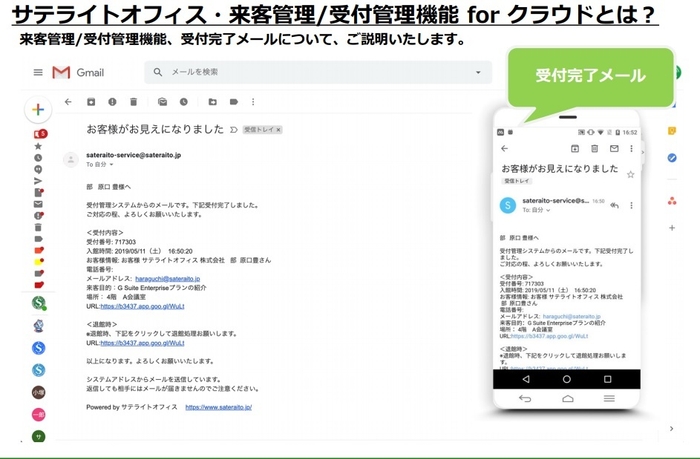
Task: Report spam using the exclamation icon
Action: [x=112, y=102]
